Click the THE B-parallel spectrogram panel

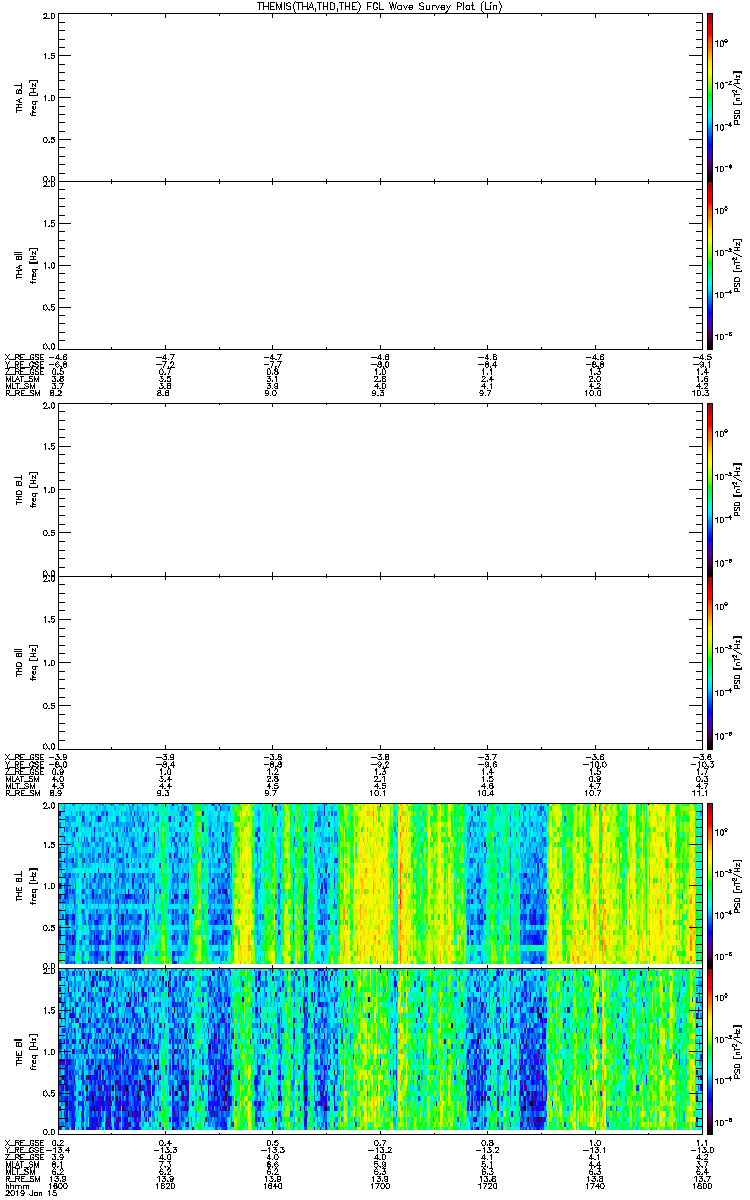click(379, 1049)
